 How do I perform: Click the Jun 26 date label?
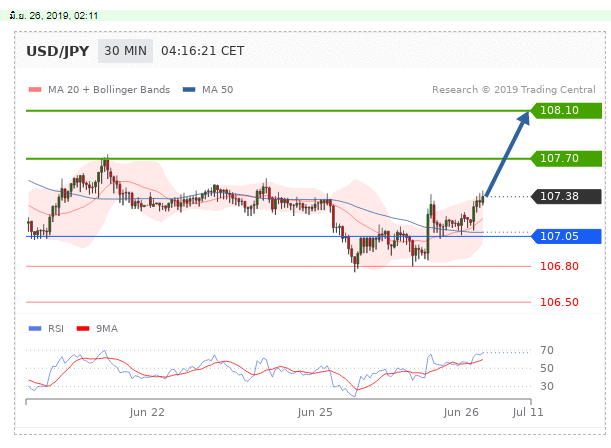click(x=461, y=412)
